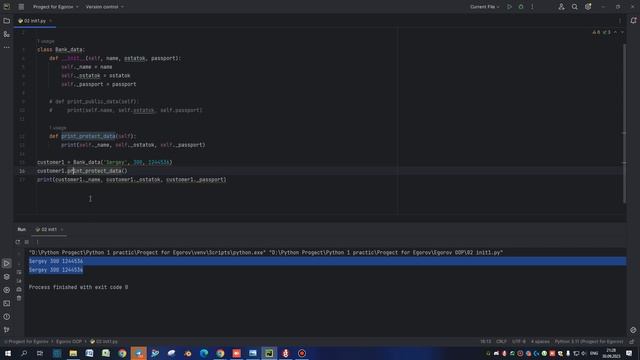Open the main hamburger menu
Viewport: 640px width, 360px height.
click(21, 7)
